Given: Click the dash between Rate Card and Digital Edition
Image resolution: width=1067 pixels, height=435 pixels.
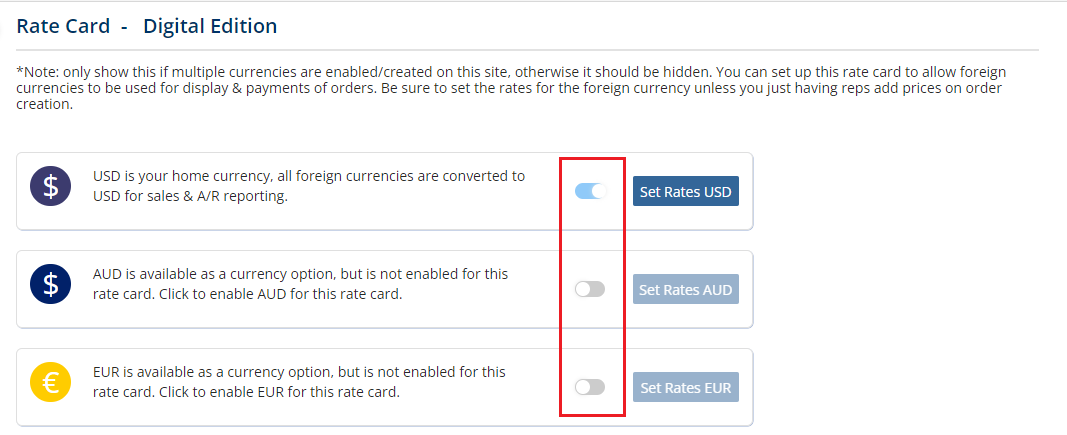Looking at the screenshot, I should pyautogui.click(x=125, y=27).
